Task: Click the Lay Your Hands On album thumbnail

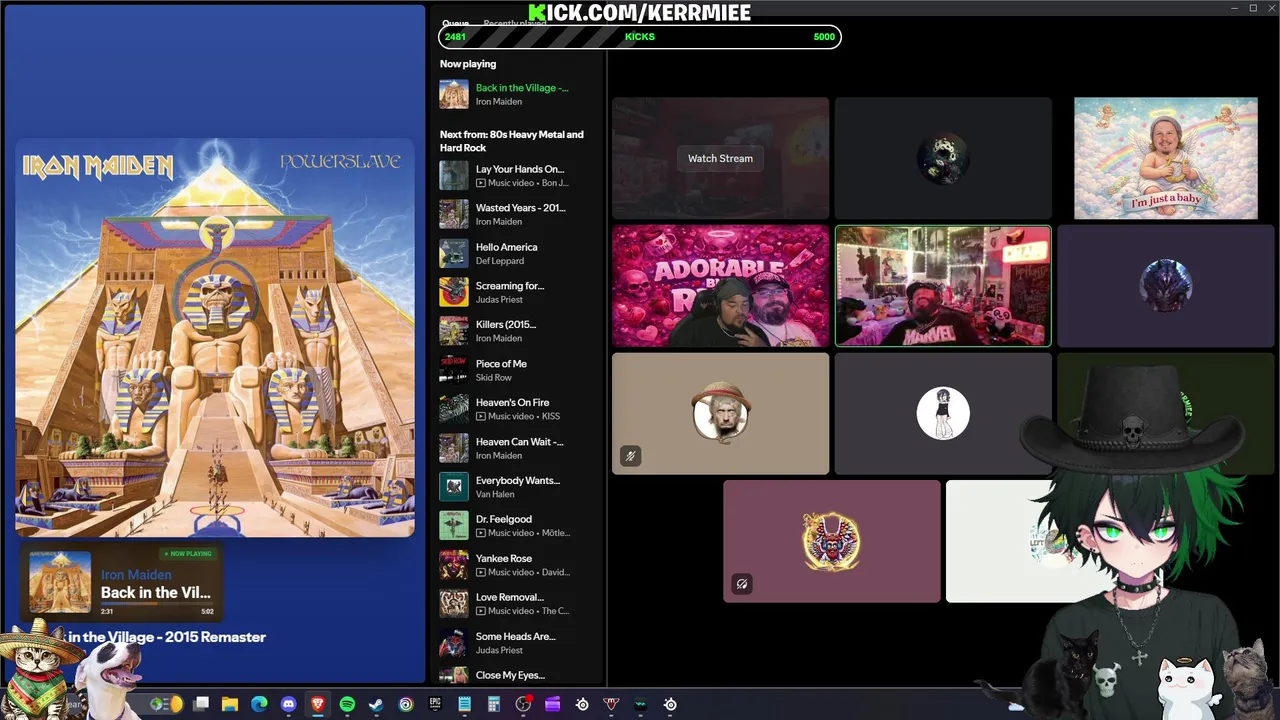Action: pyautogui.click(x=454, y=175)
